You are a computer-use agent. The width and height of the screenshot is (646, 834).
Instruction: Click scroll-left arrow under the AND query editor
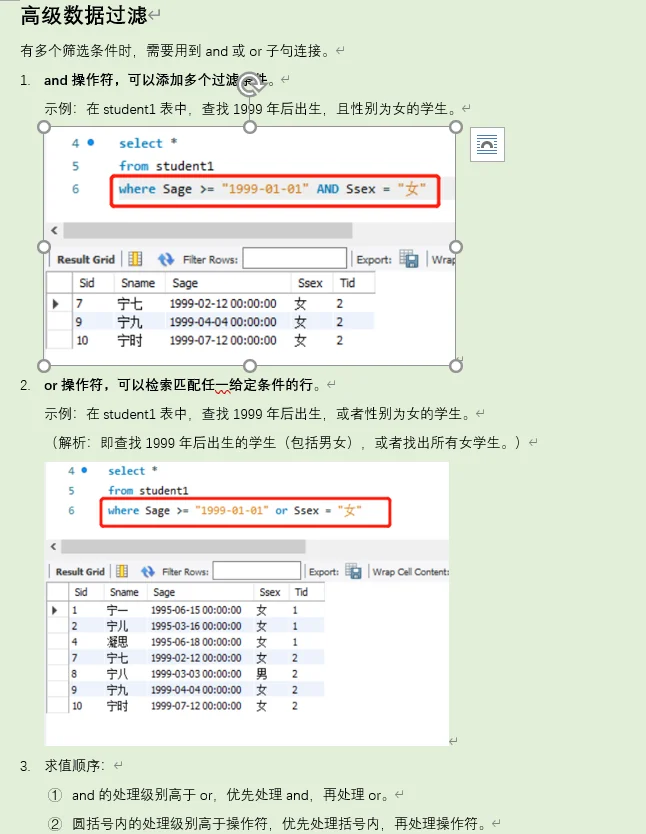(x=54, y=230)
